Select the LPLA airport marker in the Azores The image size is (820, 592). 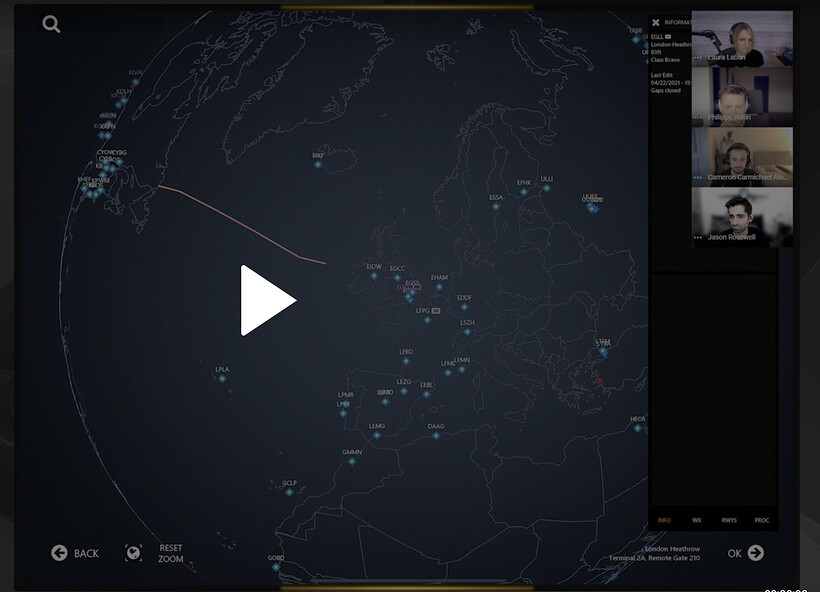click(x=222, y=379)
